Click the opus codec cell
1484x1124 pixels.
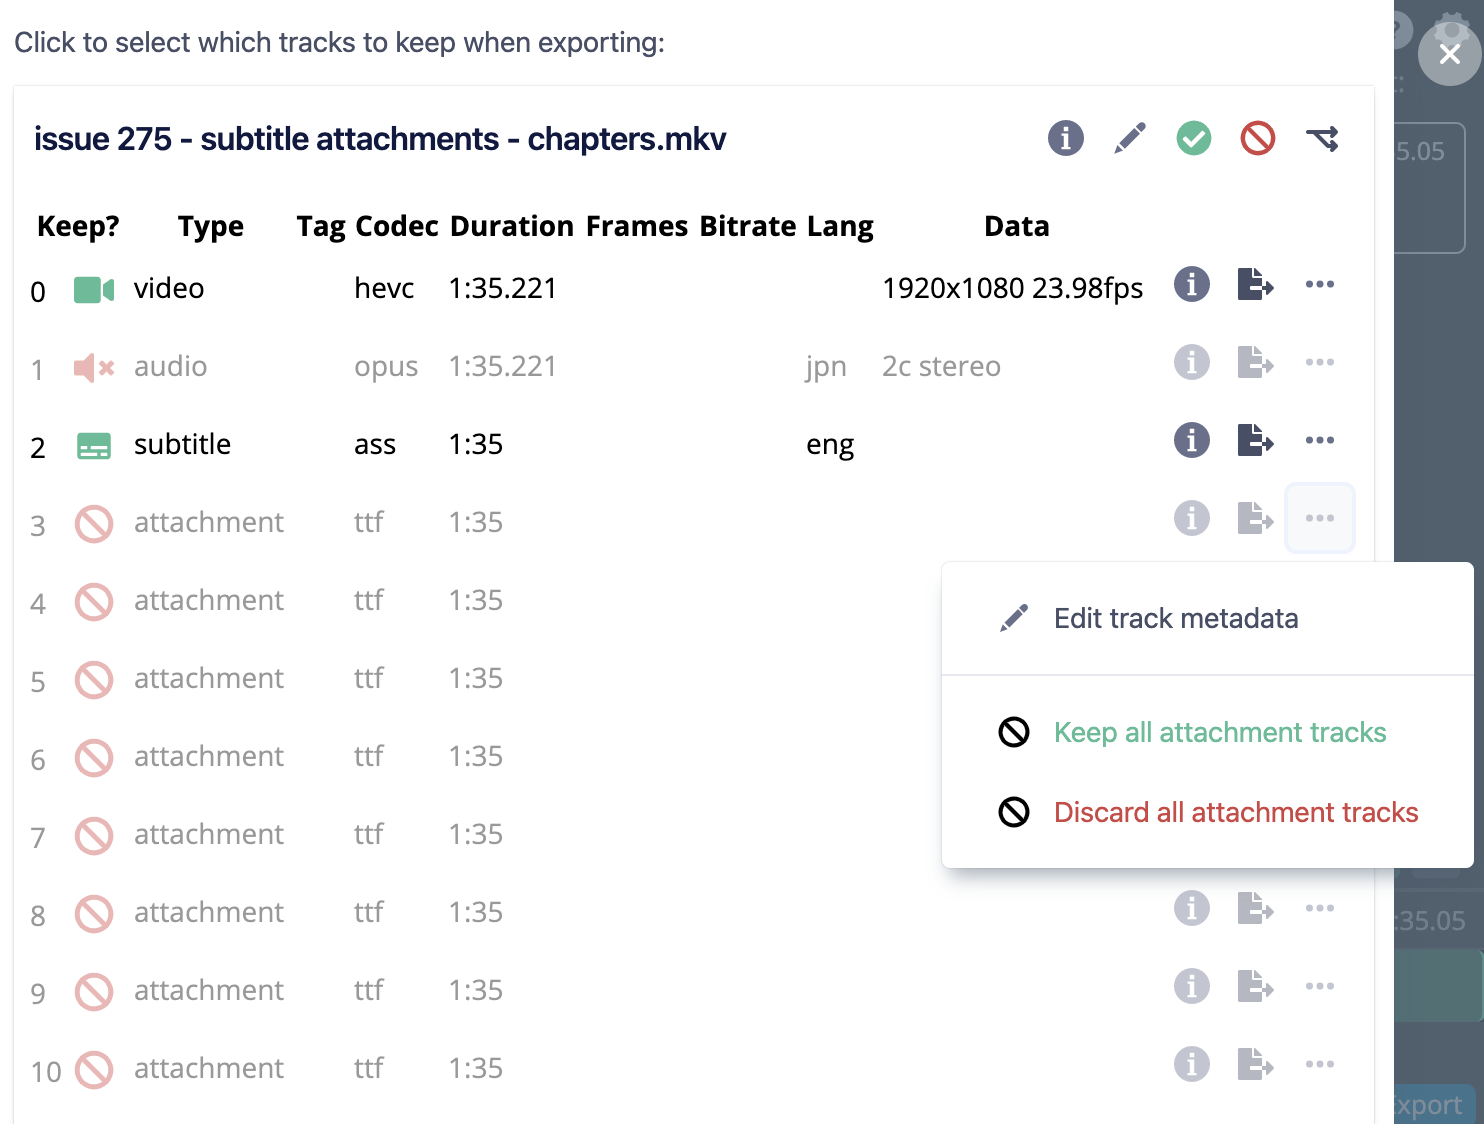[386, 367]
